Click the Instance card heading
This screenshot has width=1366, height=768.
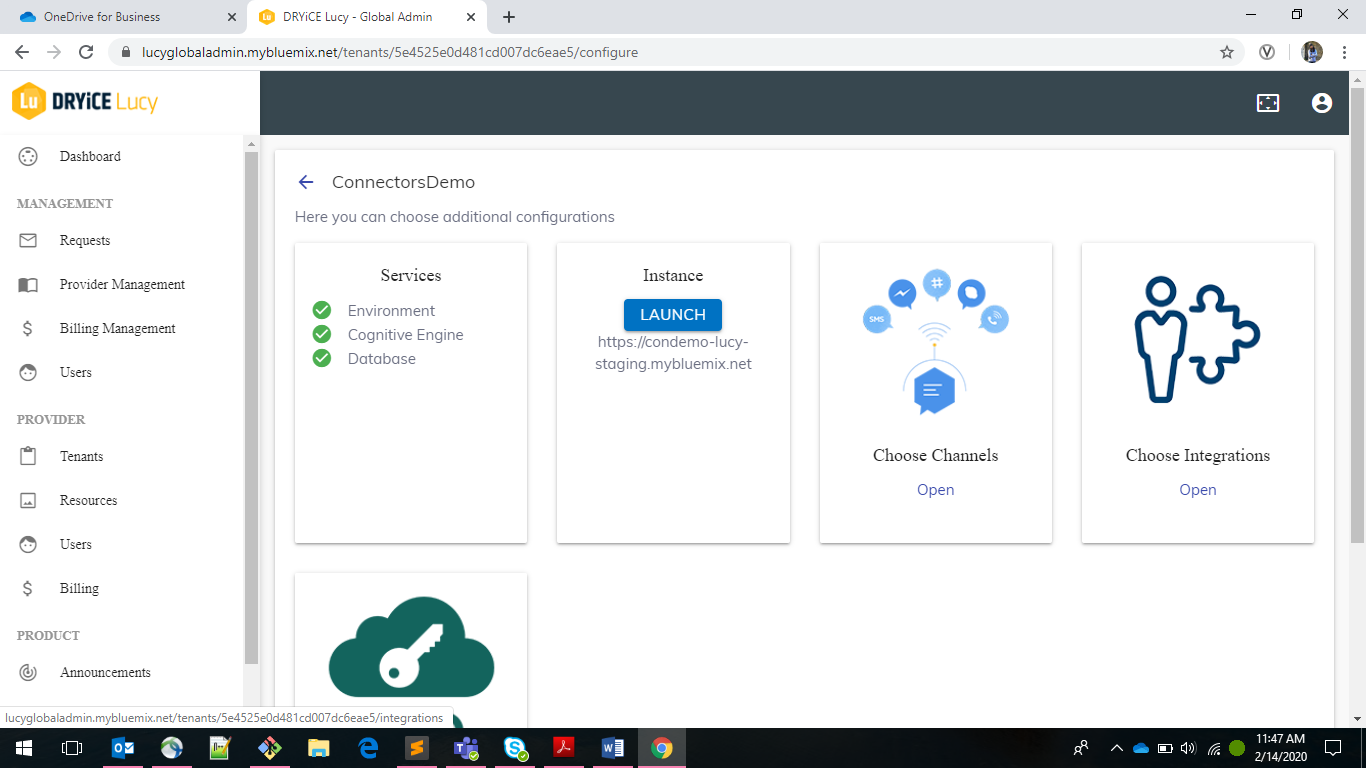click(x=673, y=275)
